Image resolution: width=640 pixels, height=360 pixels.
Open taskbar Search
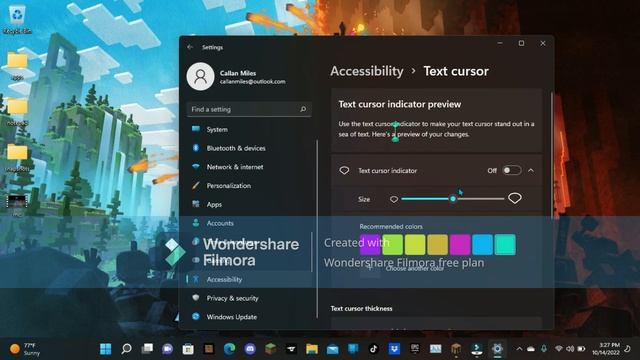point(127,349)
